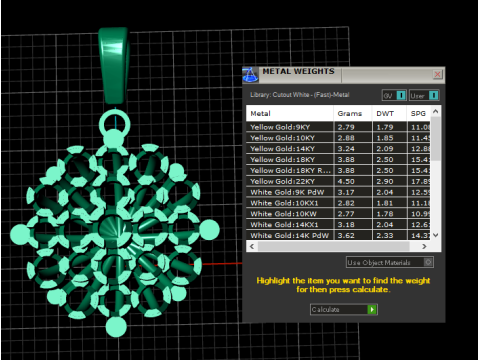This screenshot has width=480, height=360.
Task: Click the 2.79 grams value
Action: (346, 127)
